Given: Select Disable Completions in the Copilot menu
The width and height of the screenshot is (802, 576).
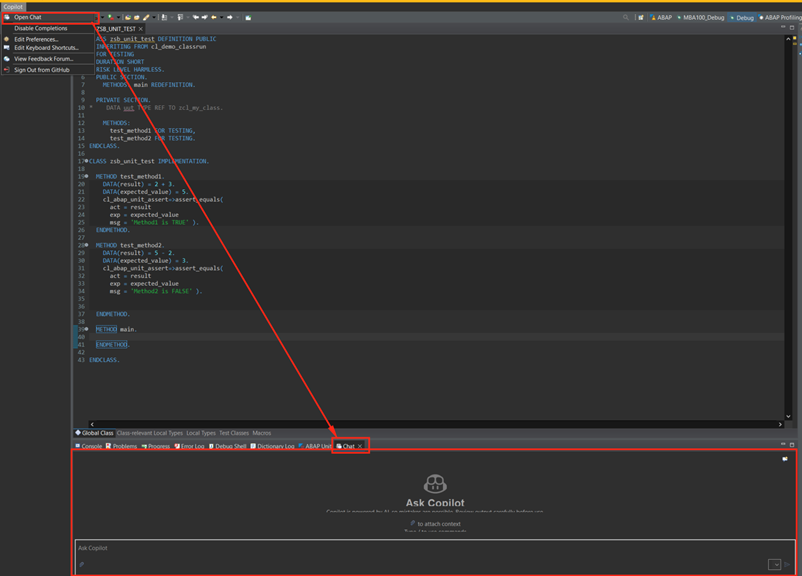Looking at the screenshot, I should coord(49,28).
